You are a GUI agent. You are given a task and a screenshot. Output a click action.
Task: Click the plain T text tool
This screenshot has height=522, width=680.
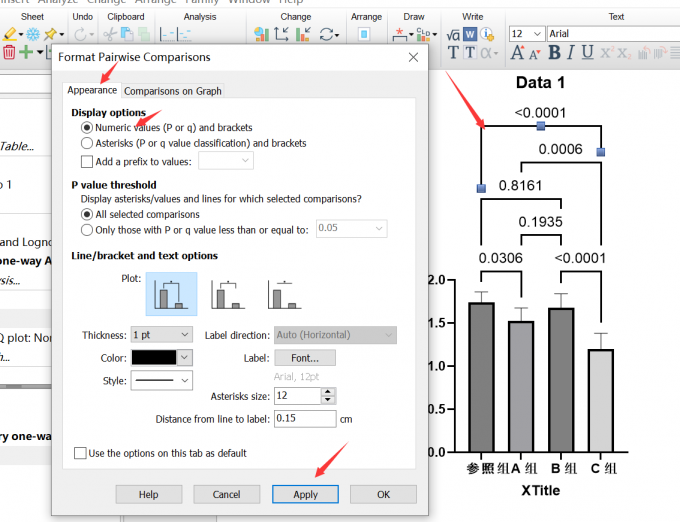point(453,52)
